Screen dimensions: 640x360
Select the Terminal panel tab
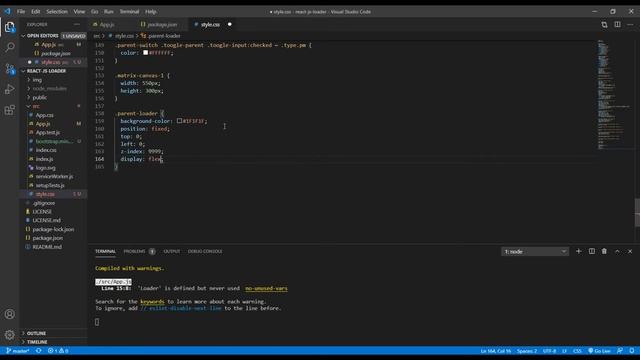[105, 251]
